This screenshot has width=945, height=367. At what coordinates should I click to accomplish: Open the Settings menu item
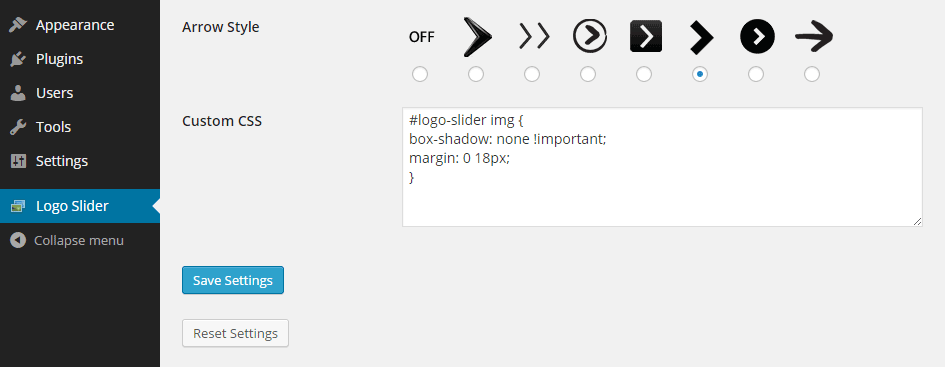coord(80,162)
